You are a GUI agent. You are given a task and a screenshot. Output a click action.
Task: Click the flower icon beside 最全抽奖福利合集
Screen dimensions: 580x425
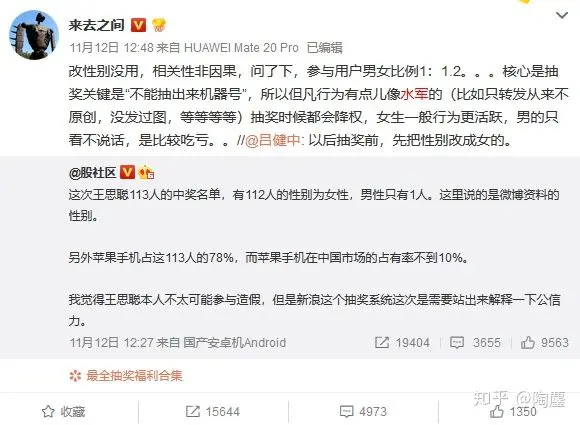pyautogui.click(x=75, y=376)
